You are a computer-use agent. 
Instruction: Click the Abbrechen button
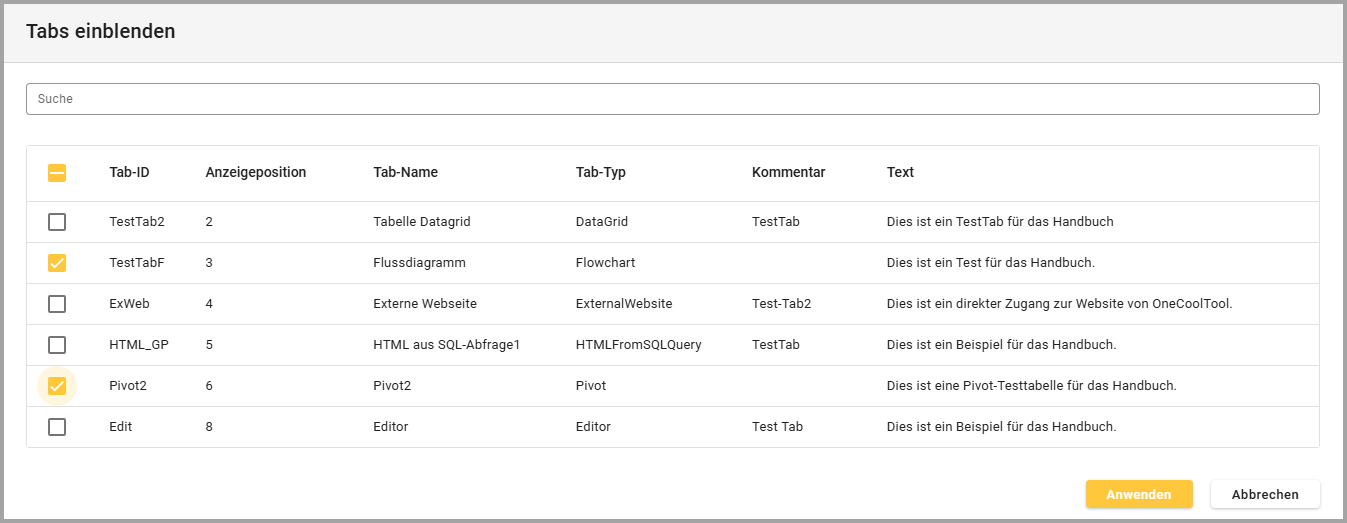tap(1265, 494)
